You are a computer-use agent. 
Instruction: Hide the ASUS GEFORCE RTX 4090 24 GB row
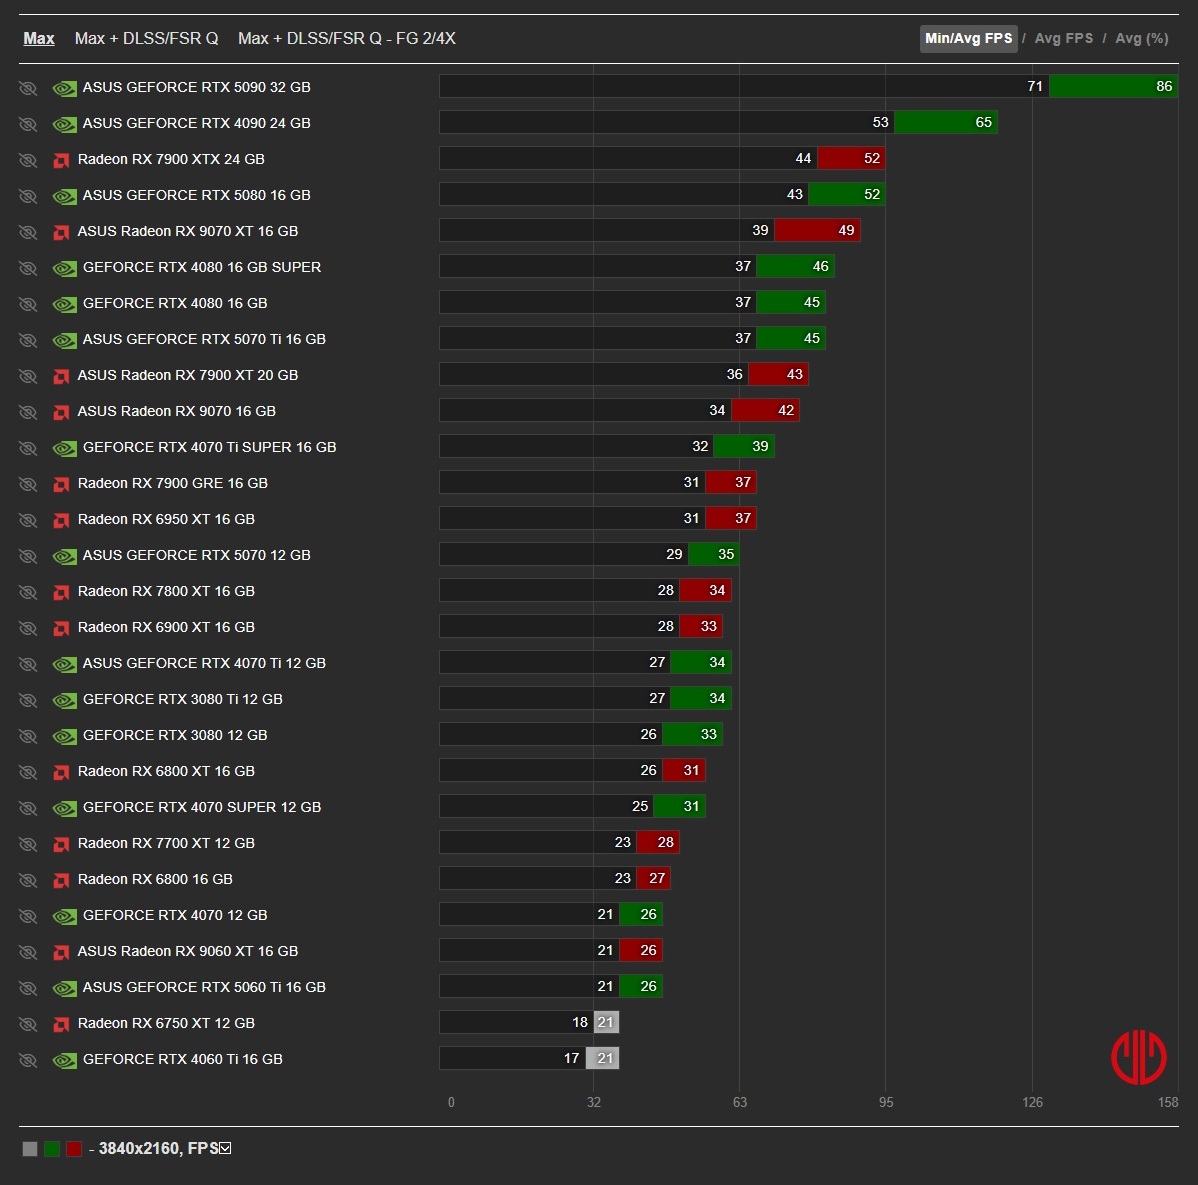click(28, 124)
